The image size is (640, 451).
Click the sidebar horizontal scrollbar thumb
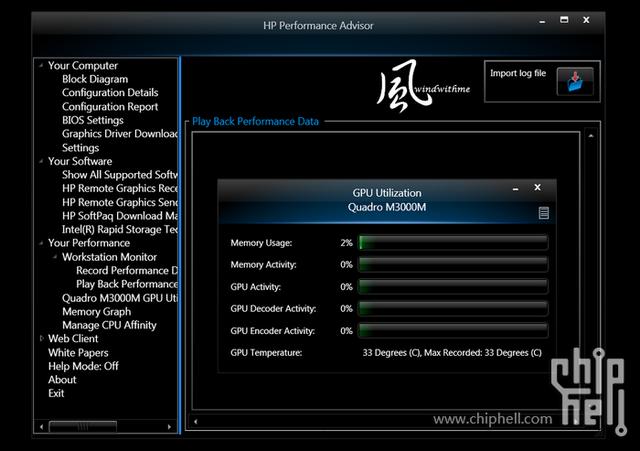click(x=83, y=427)
